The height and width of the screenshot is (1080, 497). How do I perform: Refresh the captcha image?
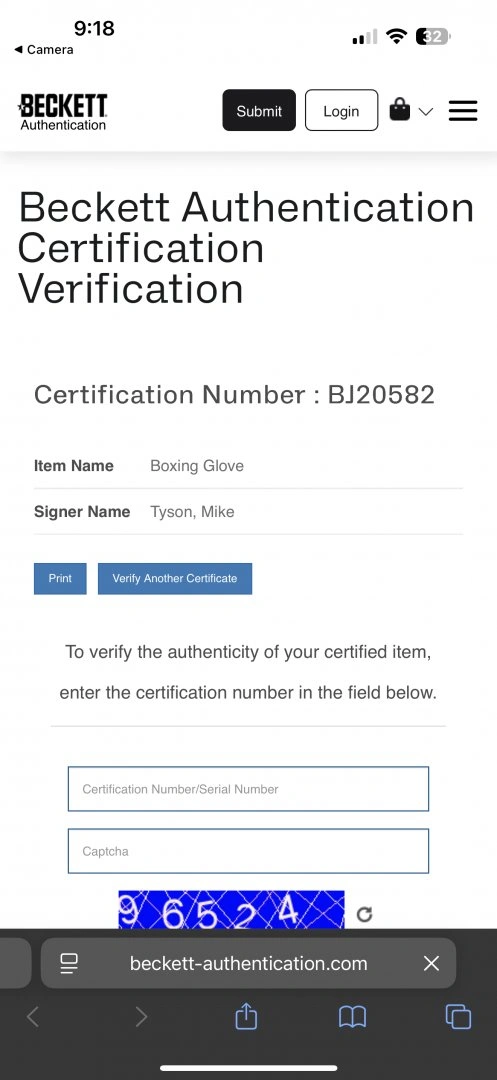(x=364, y=914)
